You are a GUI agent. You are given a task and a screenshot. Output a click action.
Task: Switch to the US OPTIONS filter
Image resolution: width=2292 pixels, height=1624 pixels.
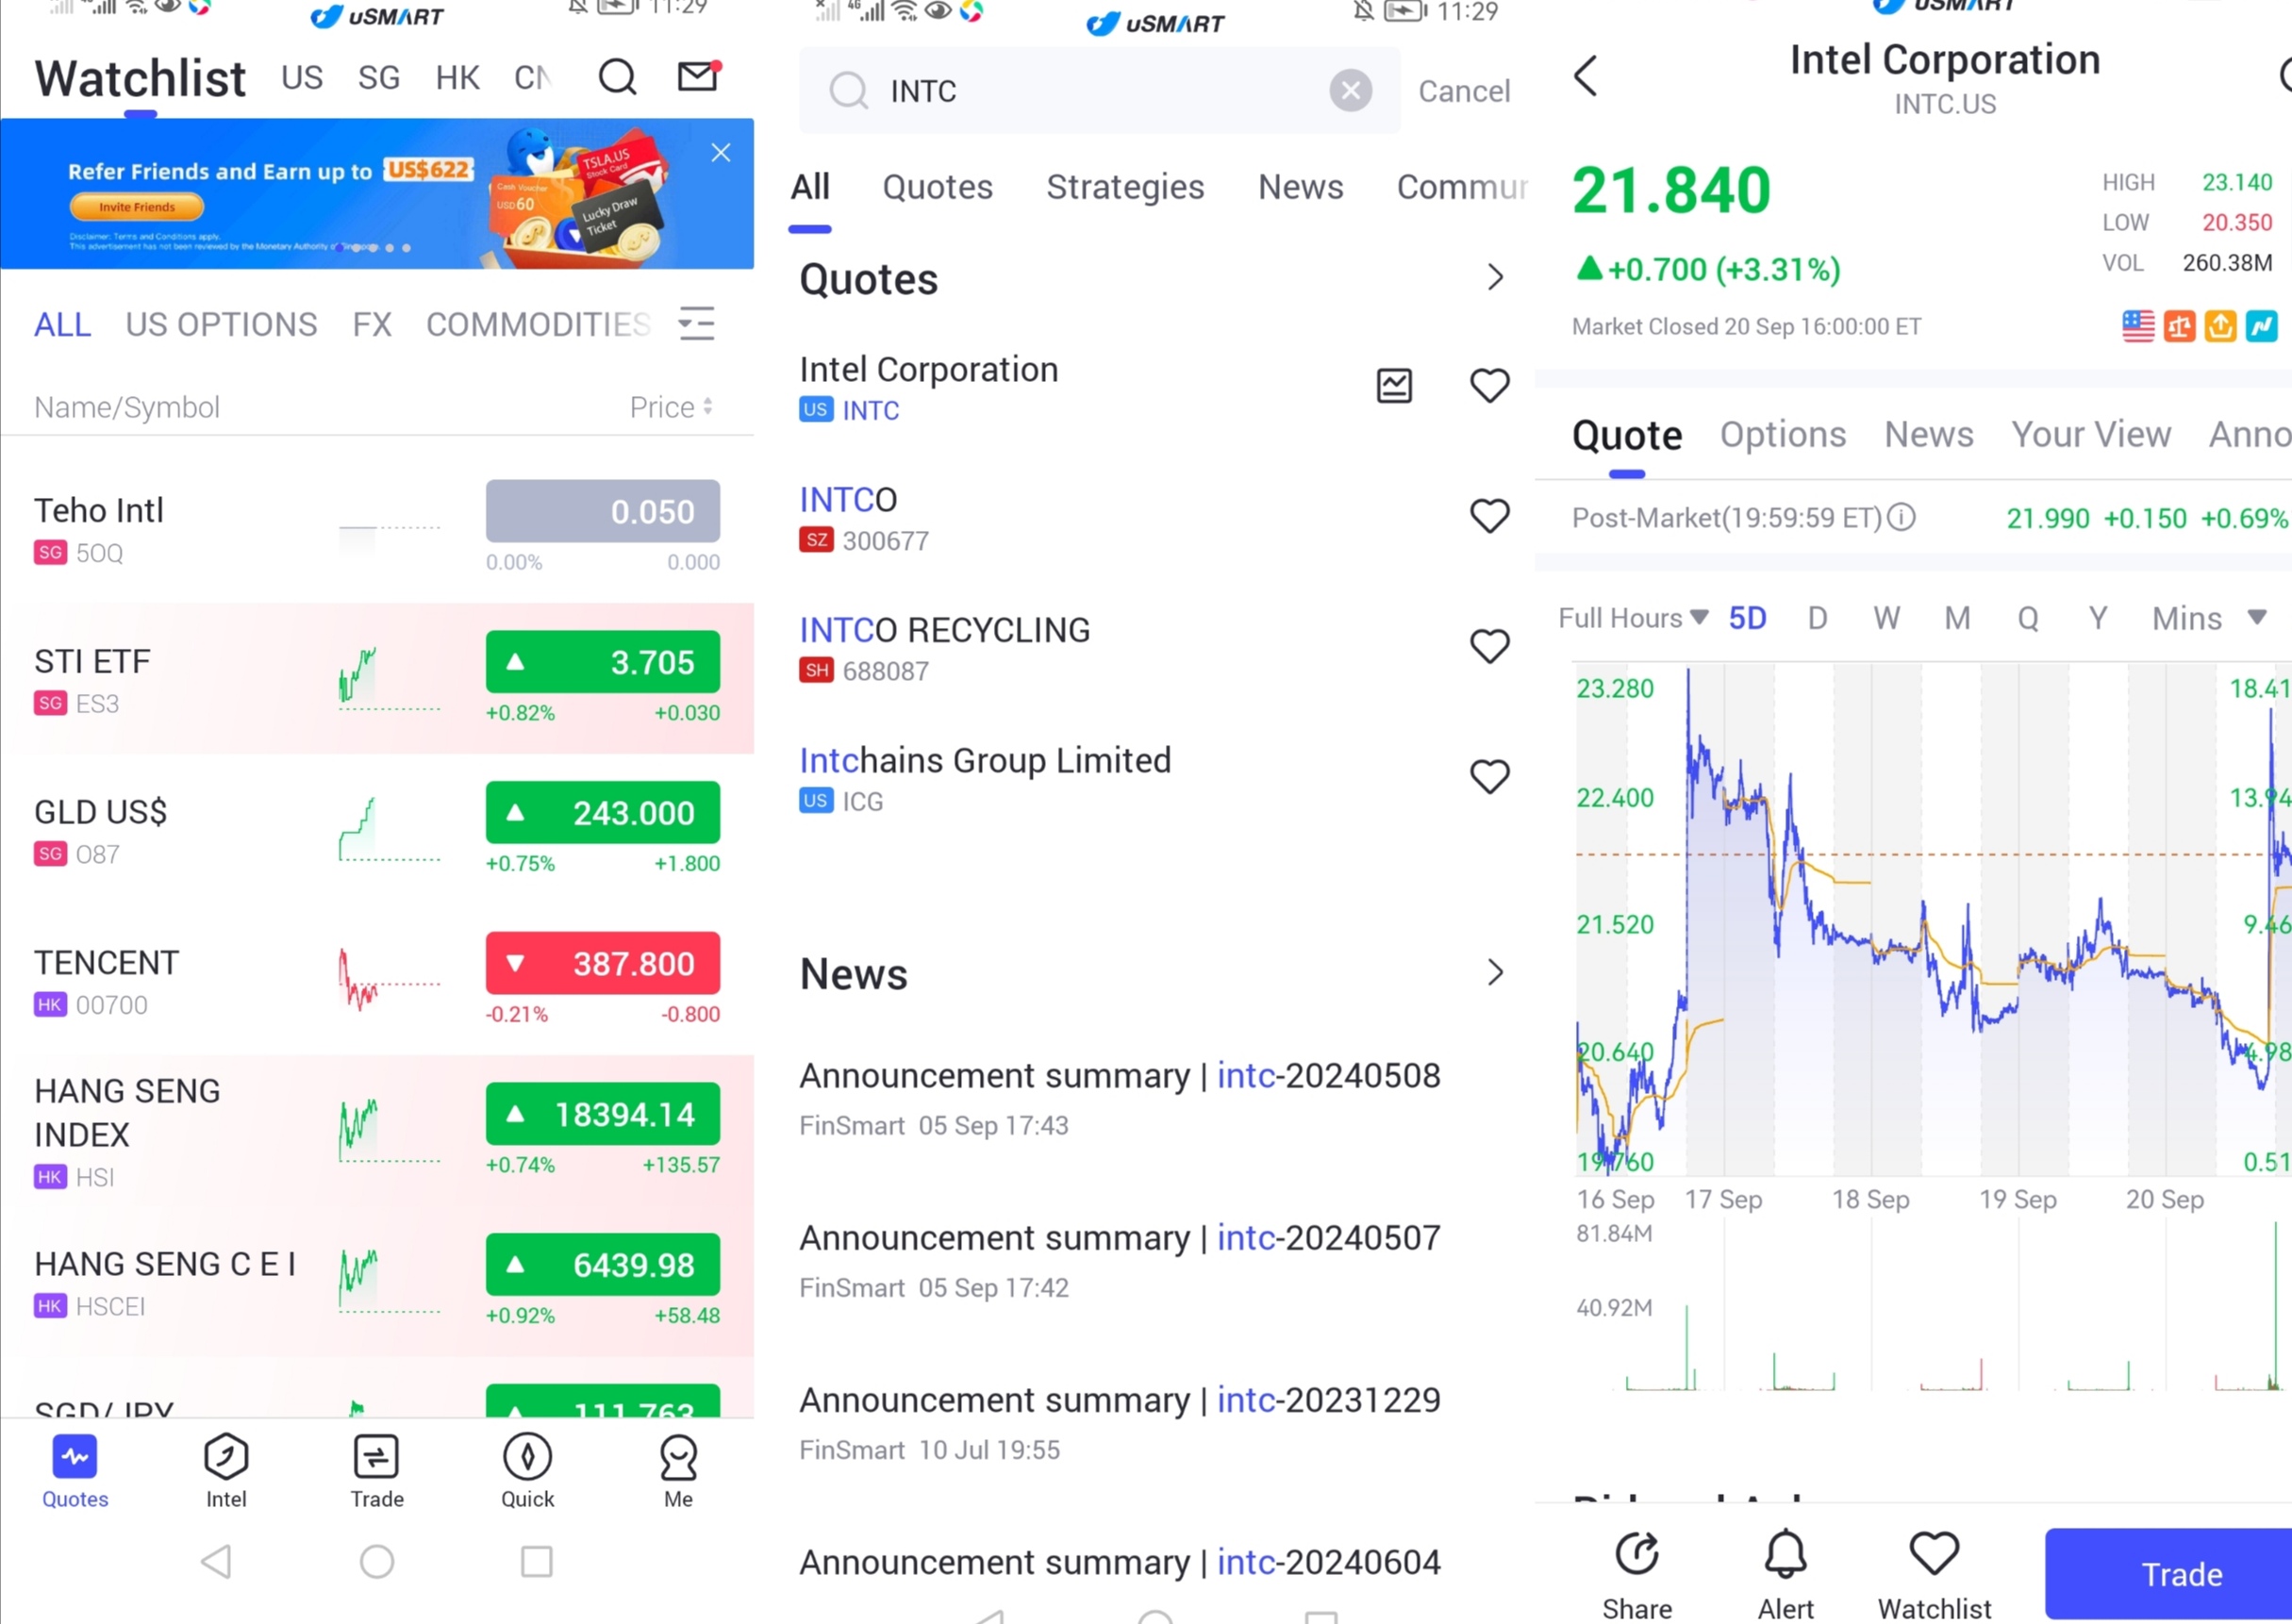coord(221,325)
